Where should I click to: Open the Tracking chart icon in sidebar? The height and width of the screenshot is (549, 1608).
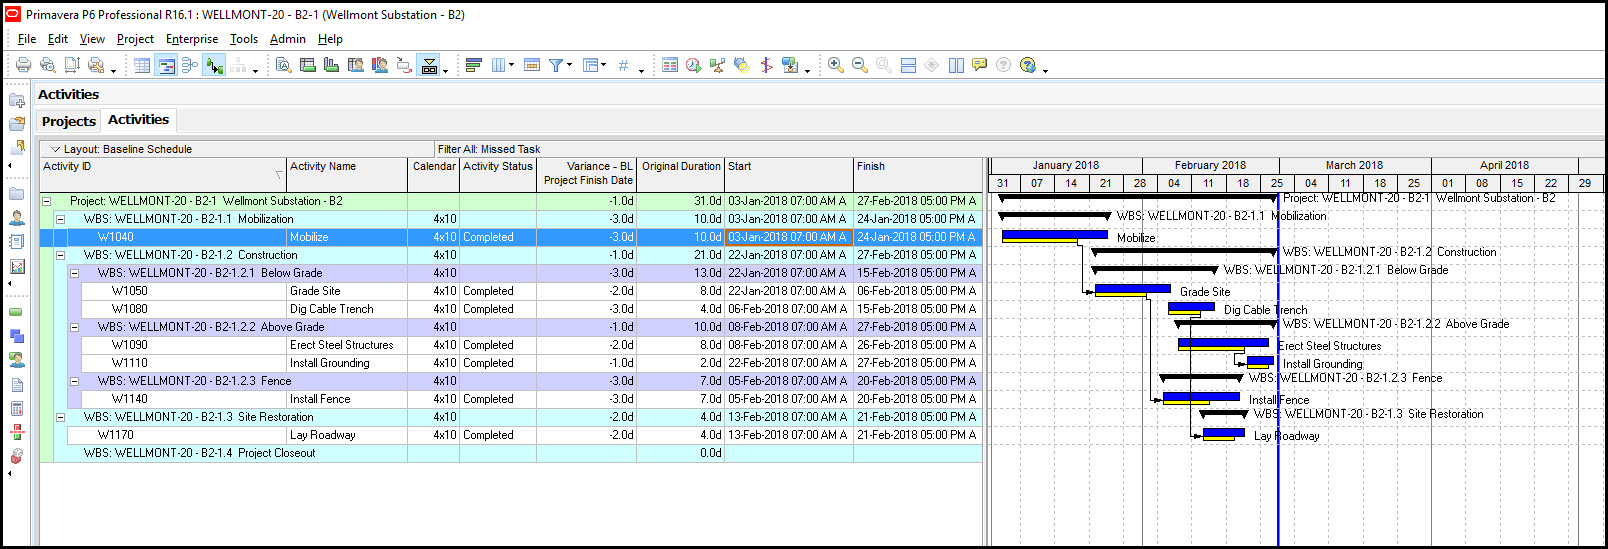click(17, 266)
